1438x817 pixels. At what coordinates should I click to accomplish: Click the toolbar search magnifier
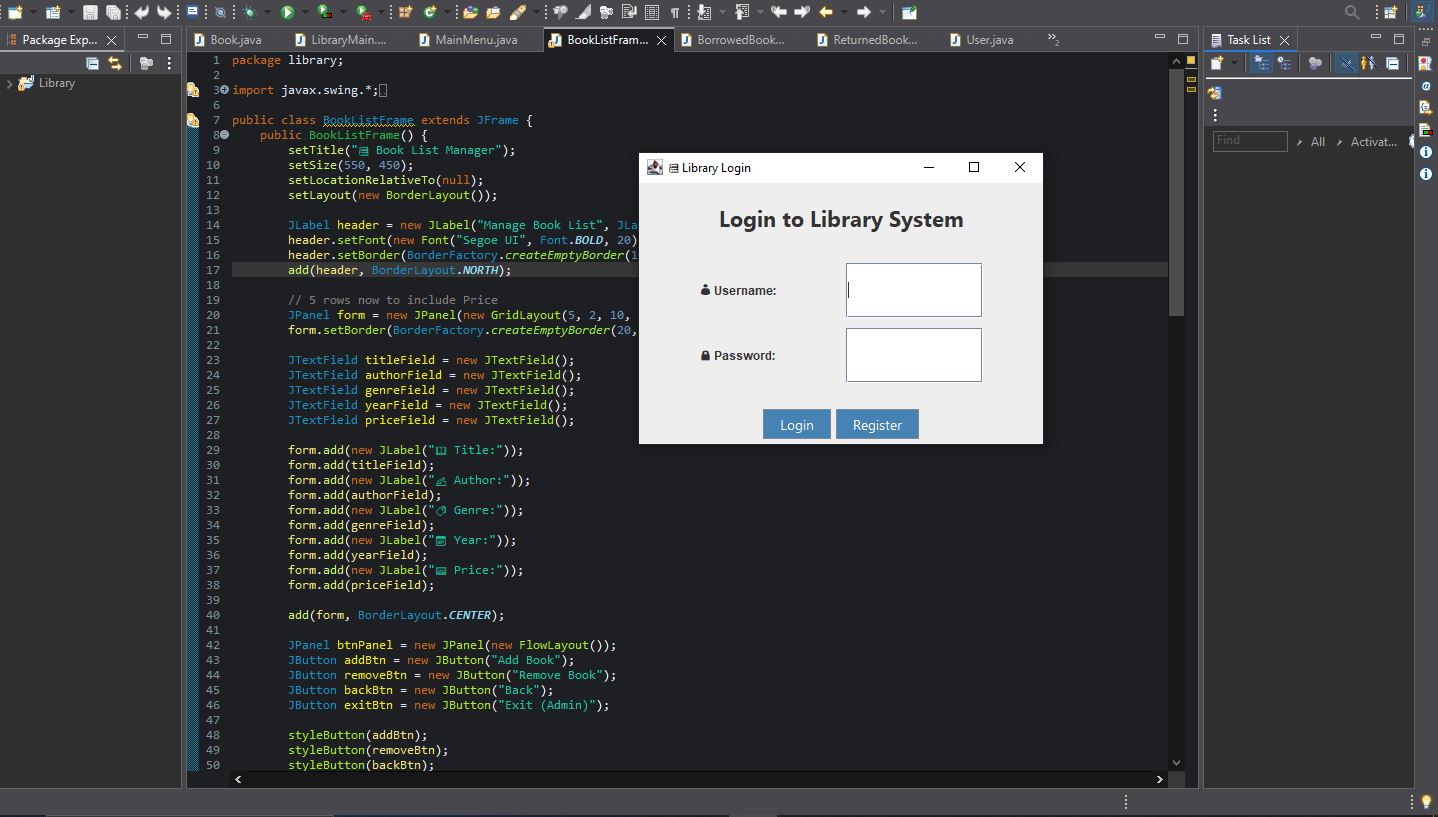1352,12
